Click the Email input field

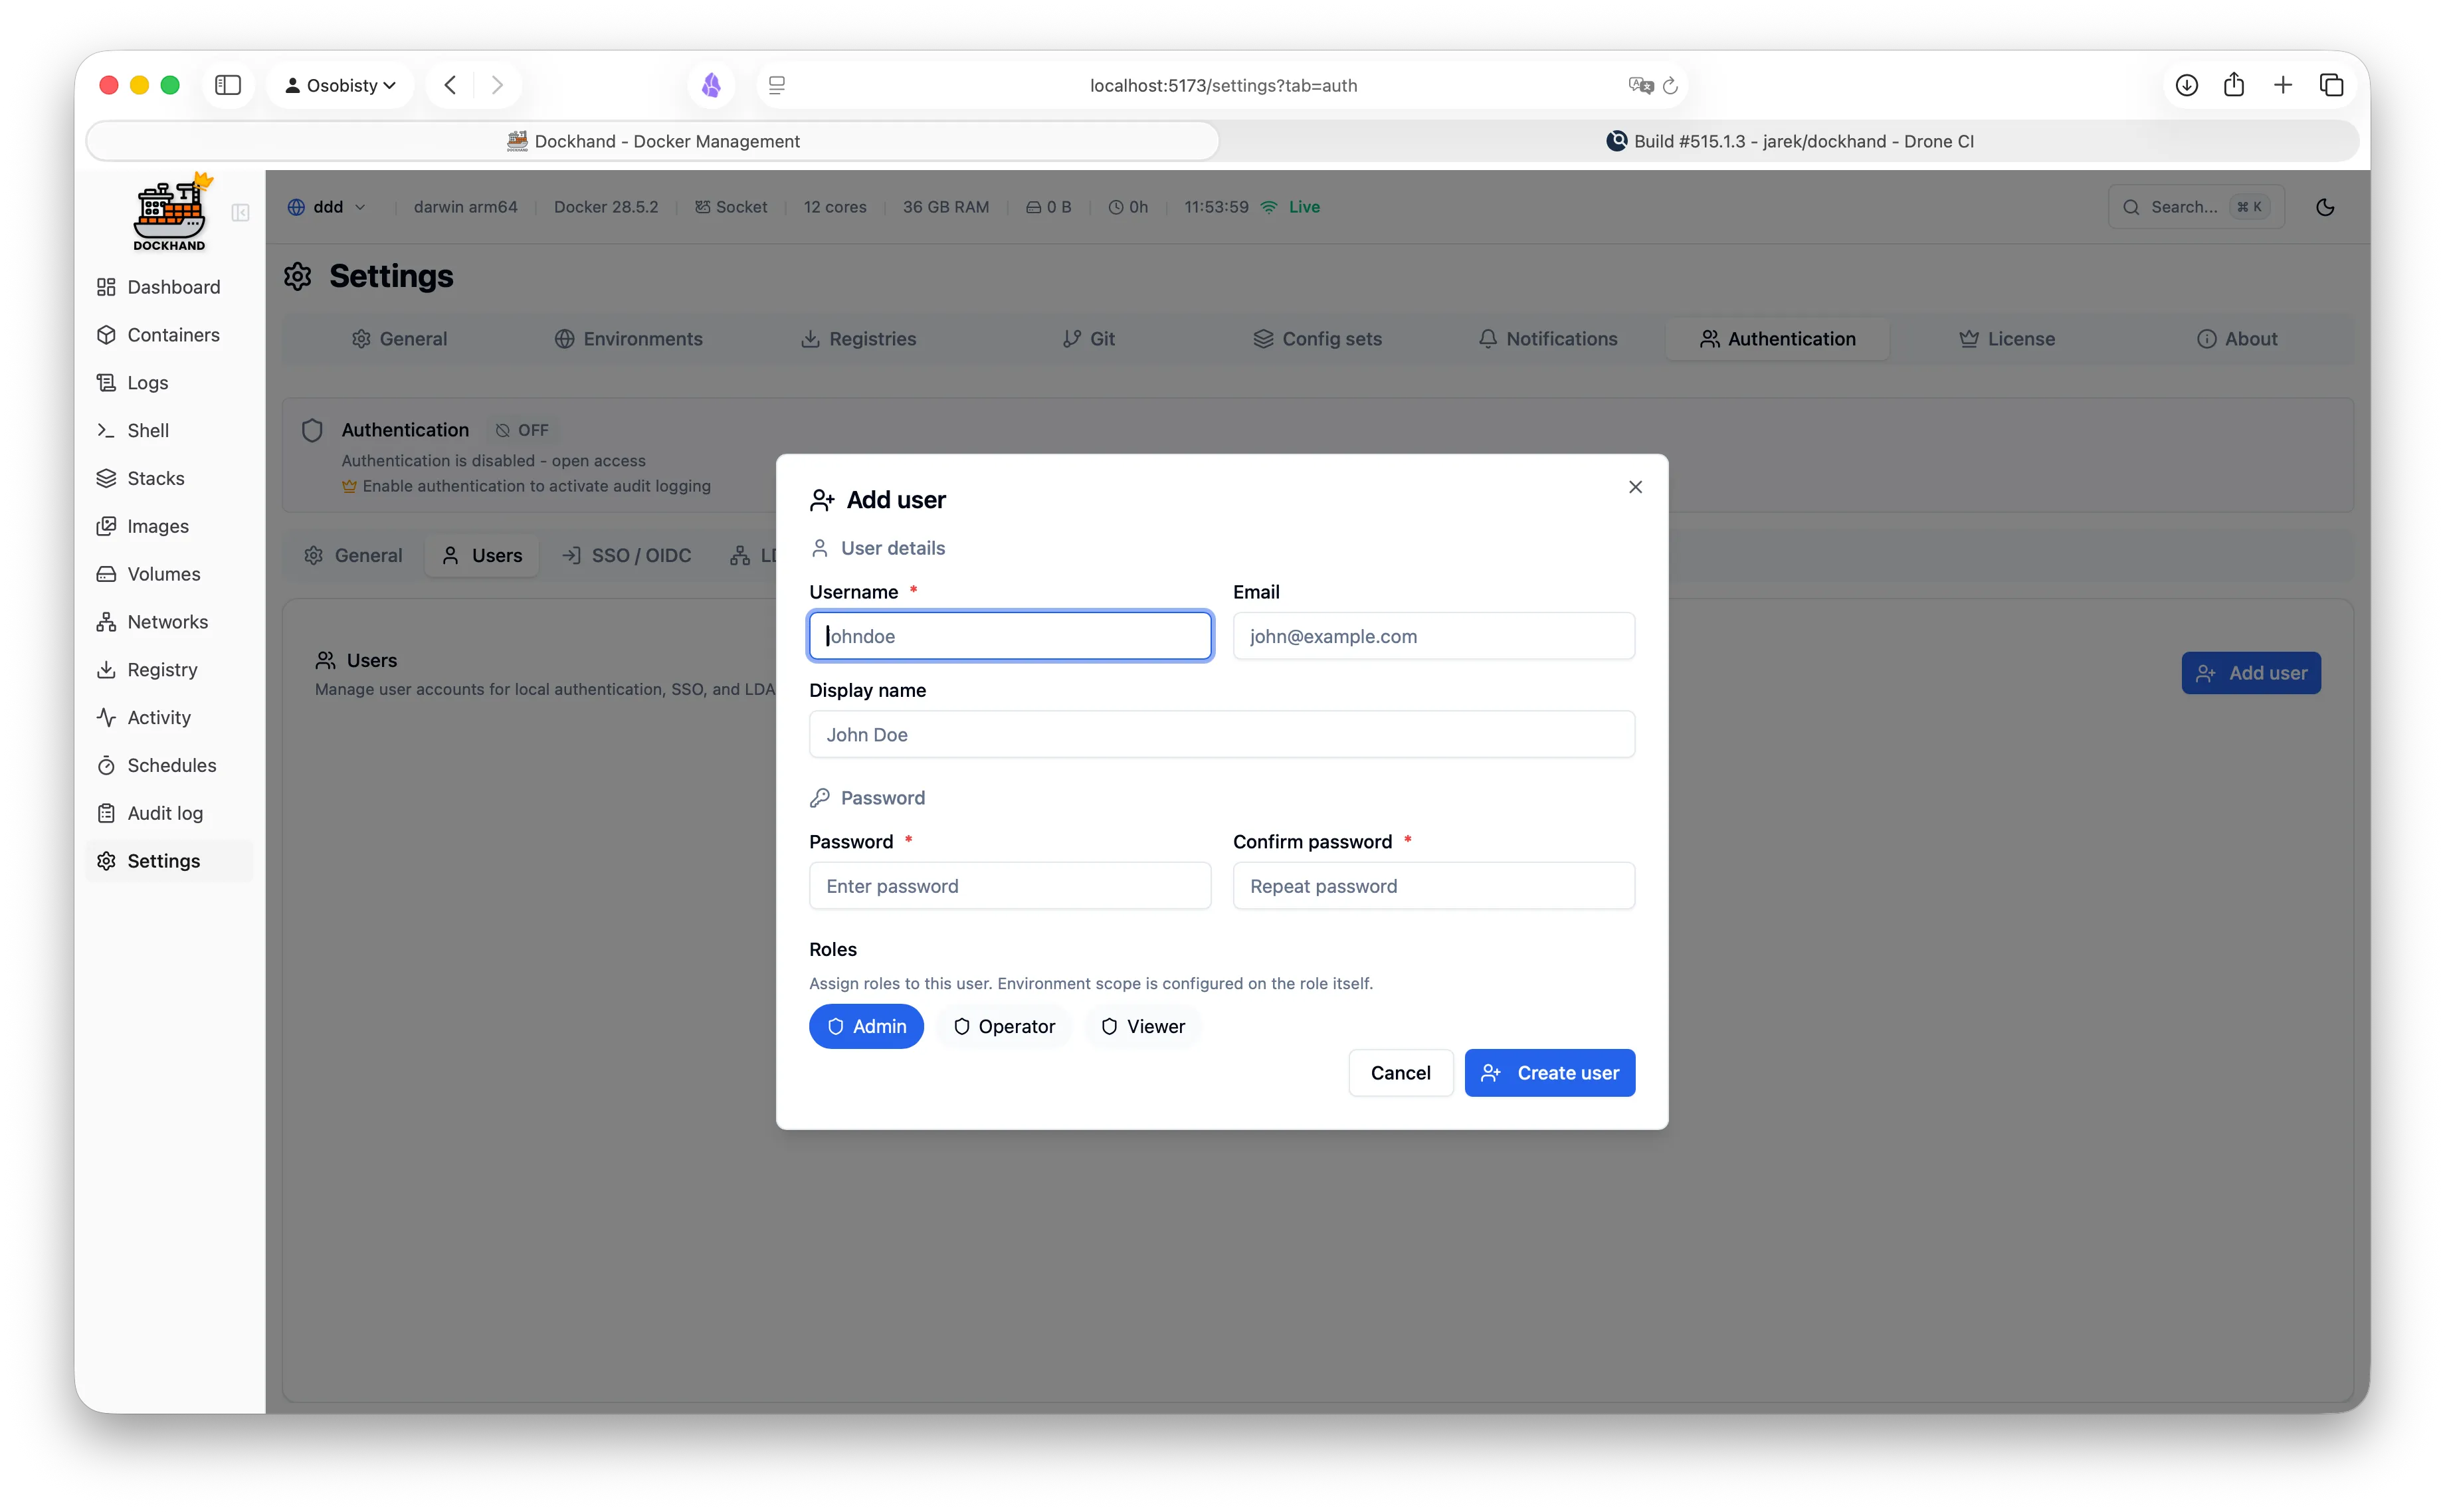[x=1433, y=635]
